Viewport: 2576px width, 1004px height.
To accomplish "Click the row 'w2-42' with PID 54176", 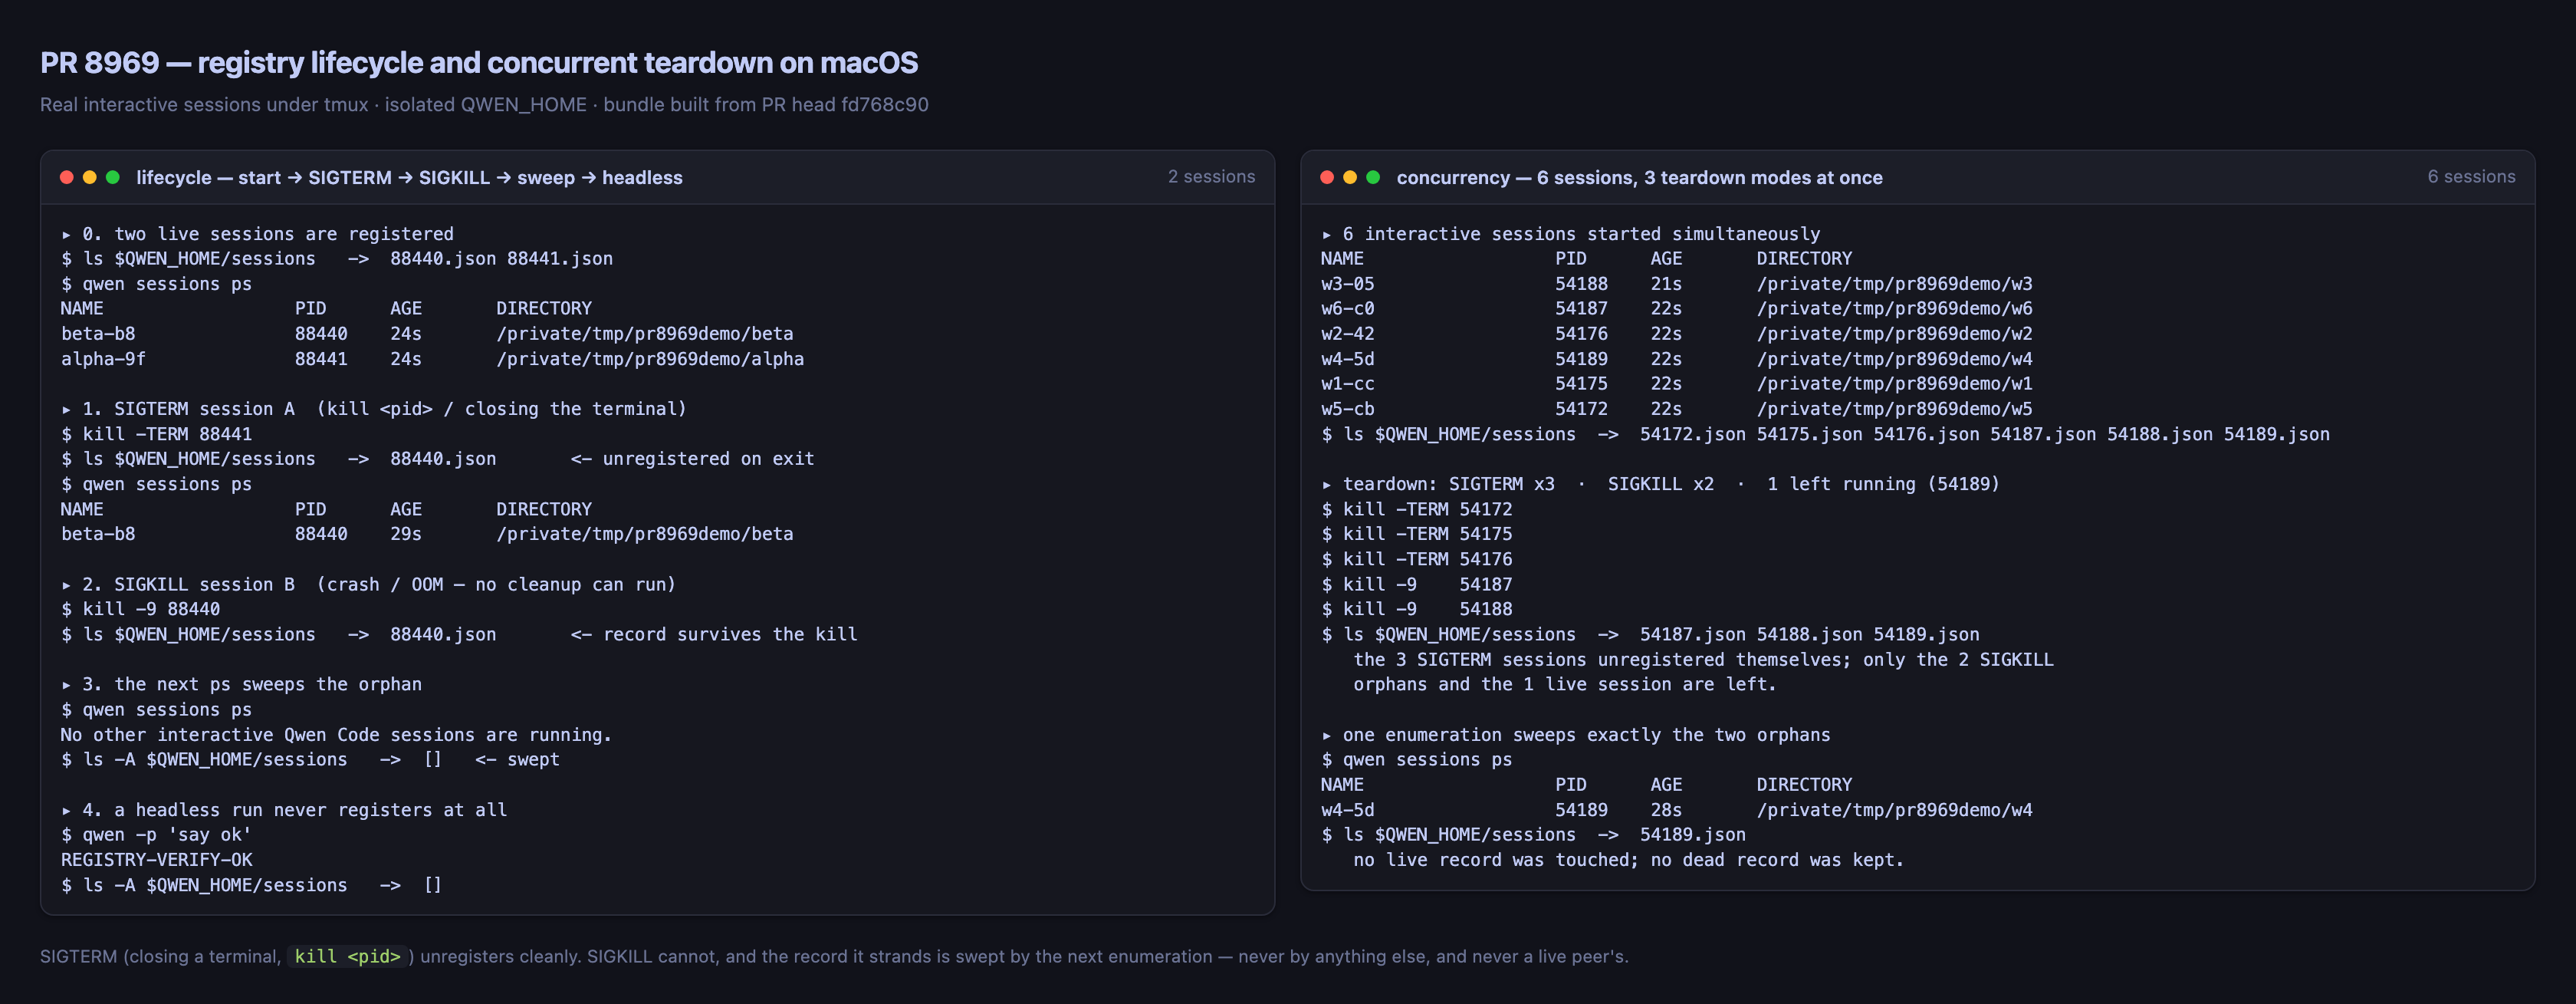I will (x=1677, y=333).
